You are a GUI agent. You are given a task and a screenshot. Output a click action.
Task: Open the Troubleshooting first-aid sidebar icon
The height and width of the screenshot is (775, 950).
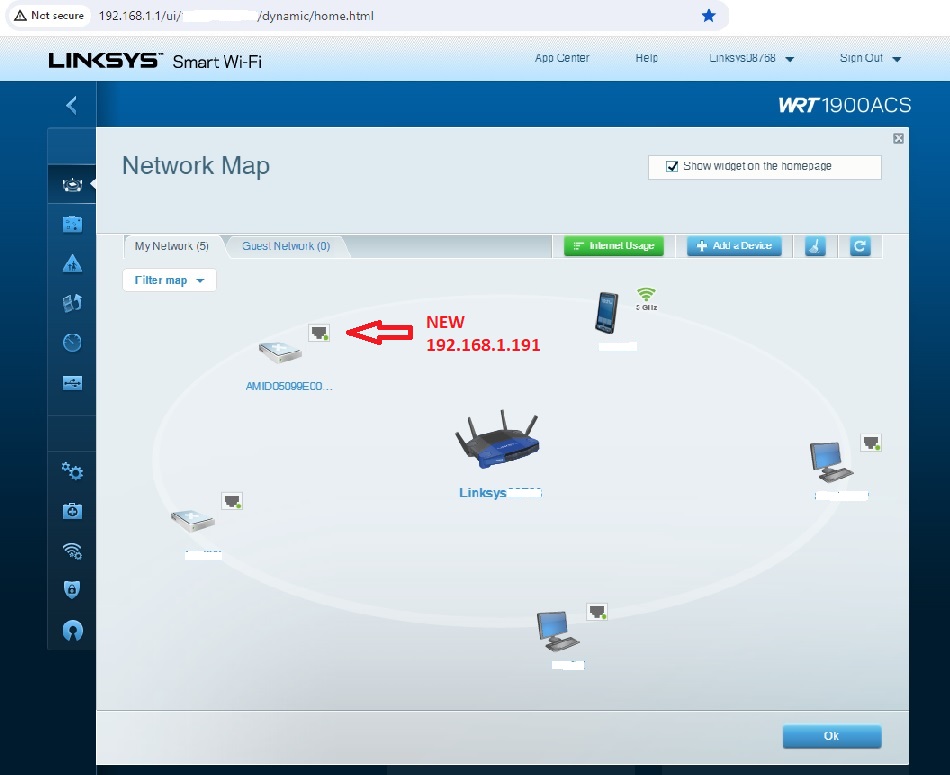coord(72,511)
